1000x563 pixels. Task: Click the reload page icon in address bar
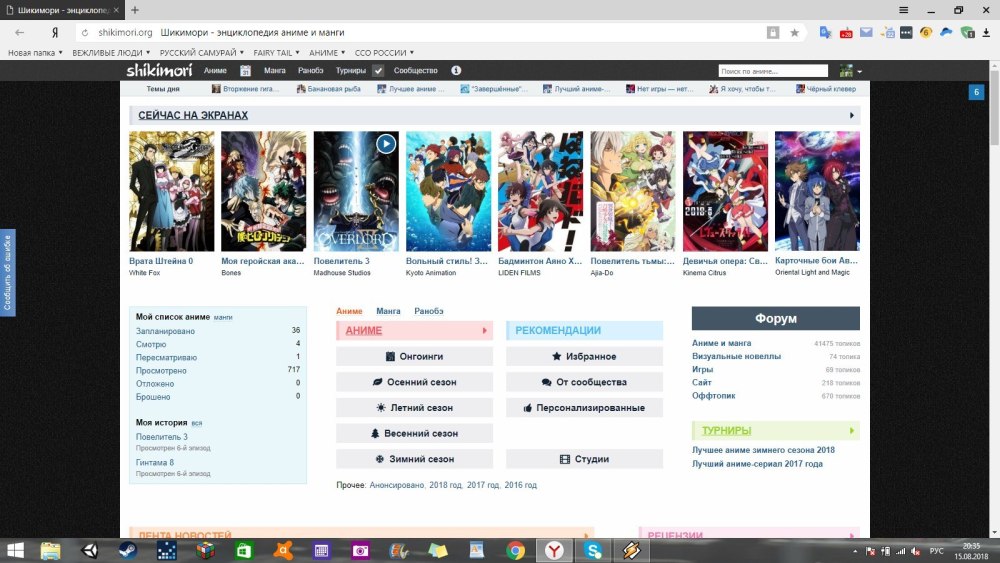[x=85, y=33]
